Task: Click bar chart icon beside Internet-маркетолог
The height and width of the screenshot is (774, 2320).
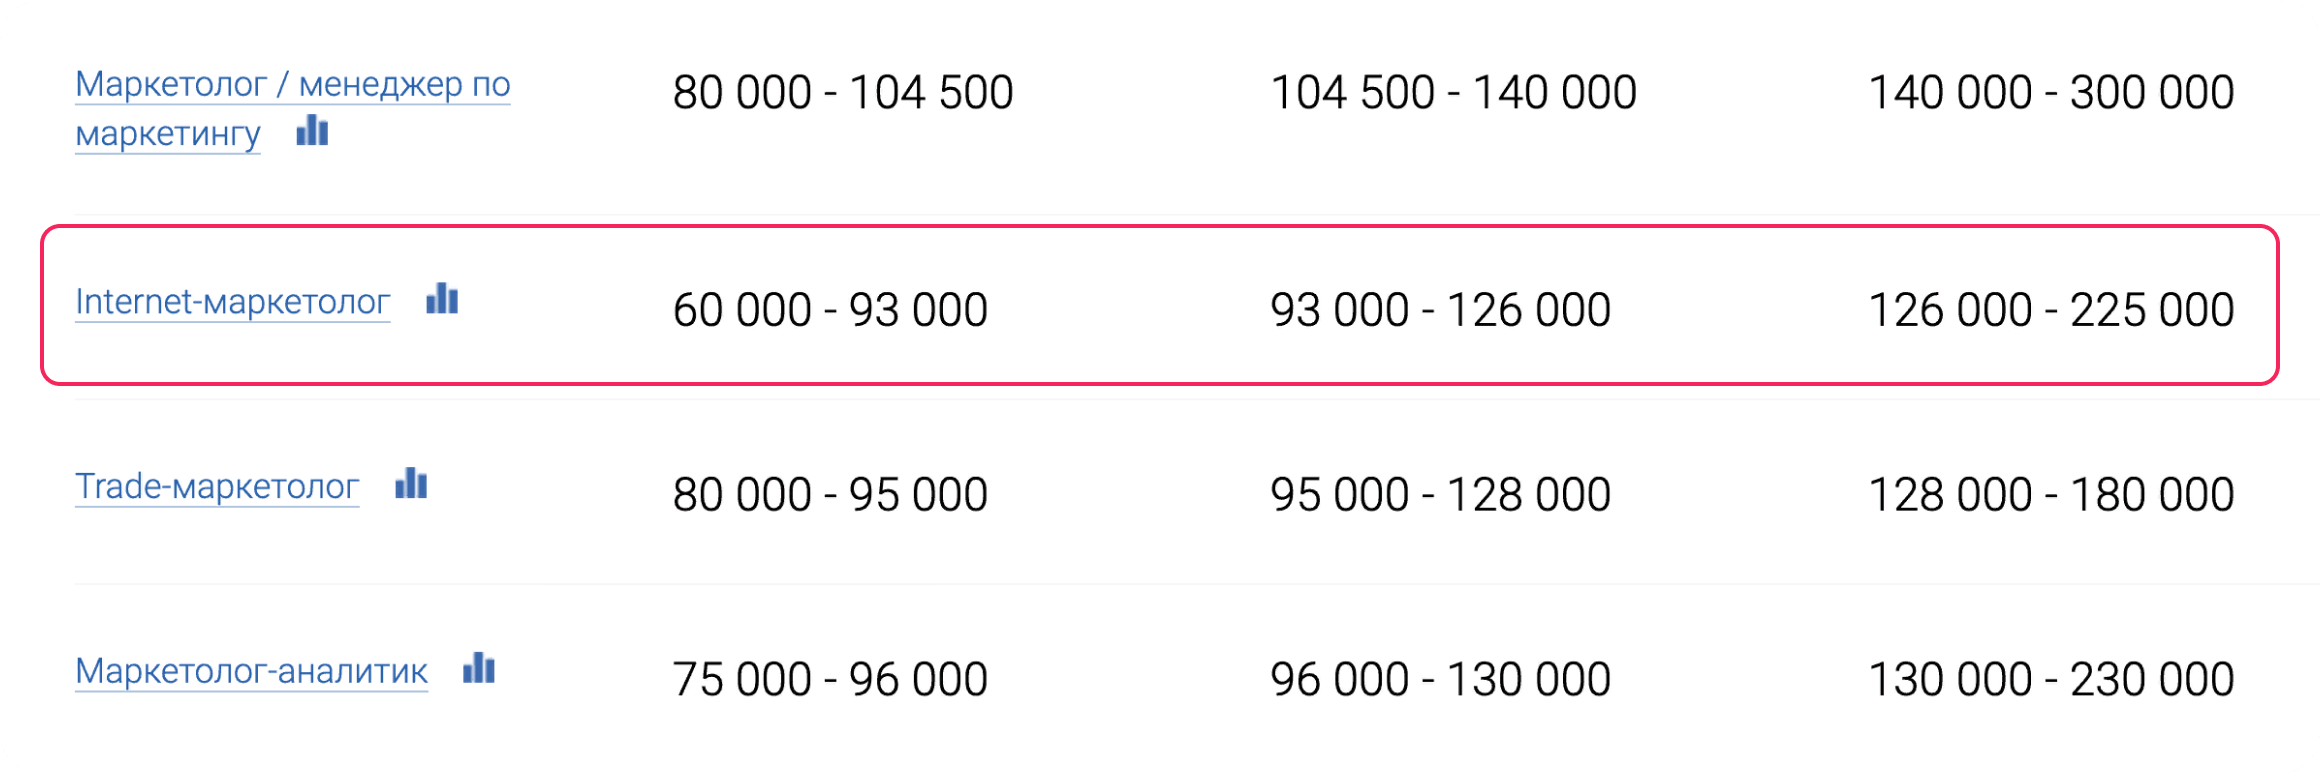Action: [442, 298]
